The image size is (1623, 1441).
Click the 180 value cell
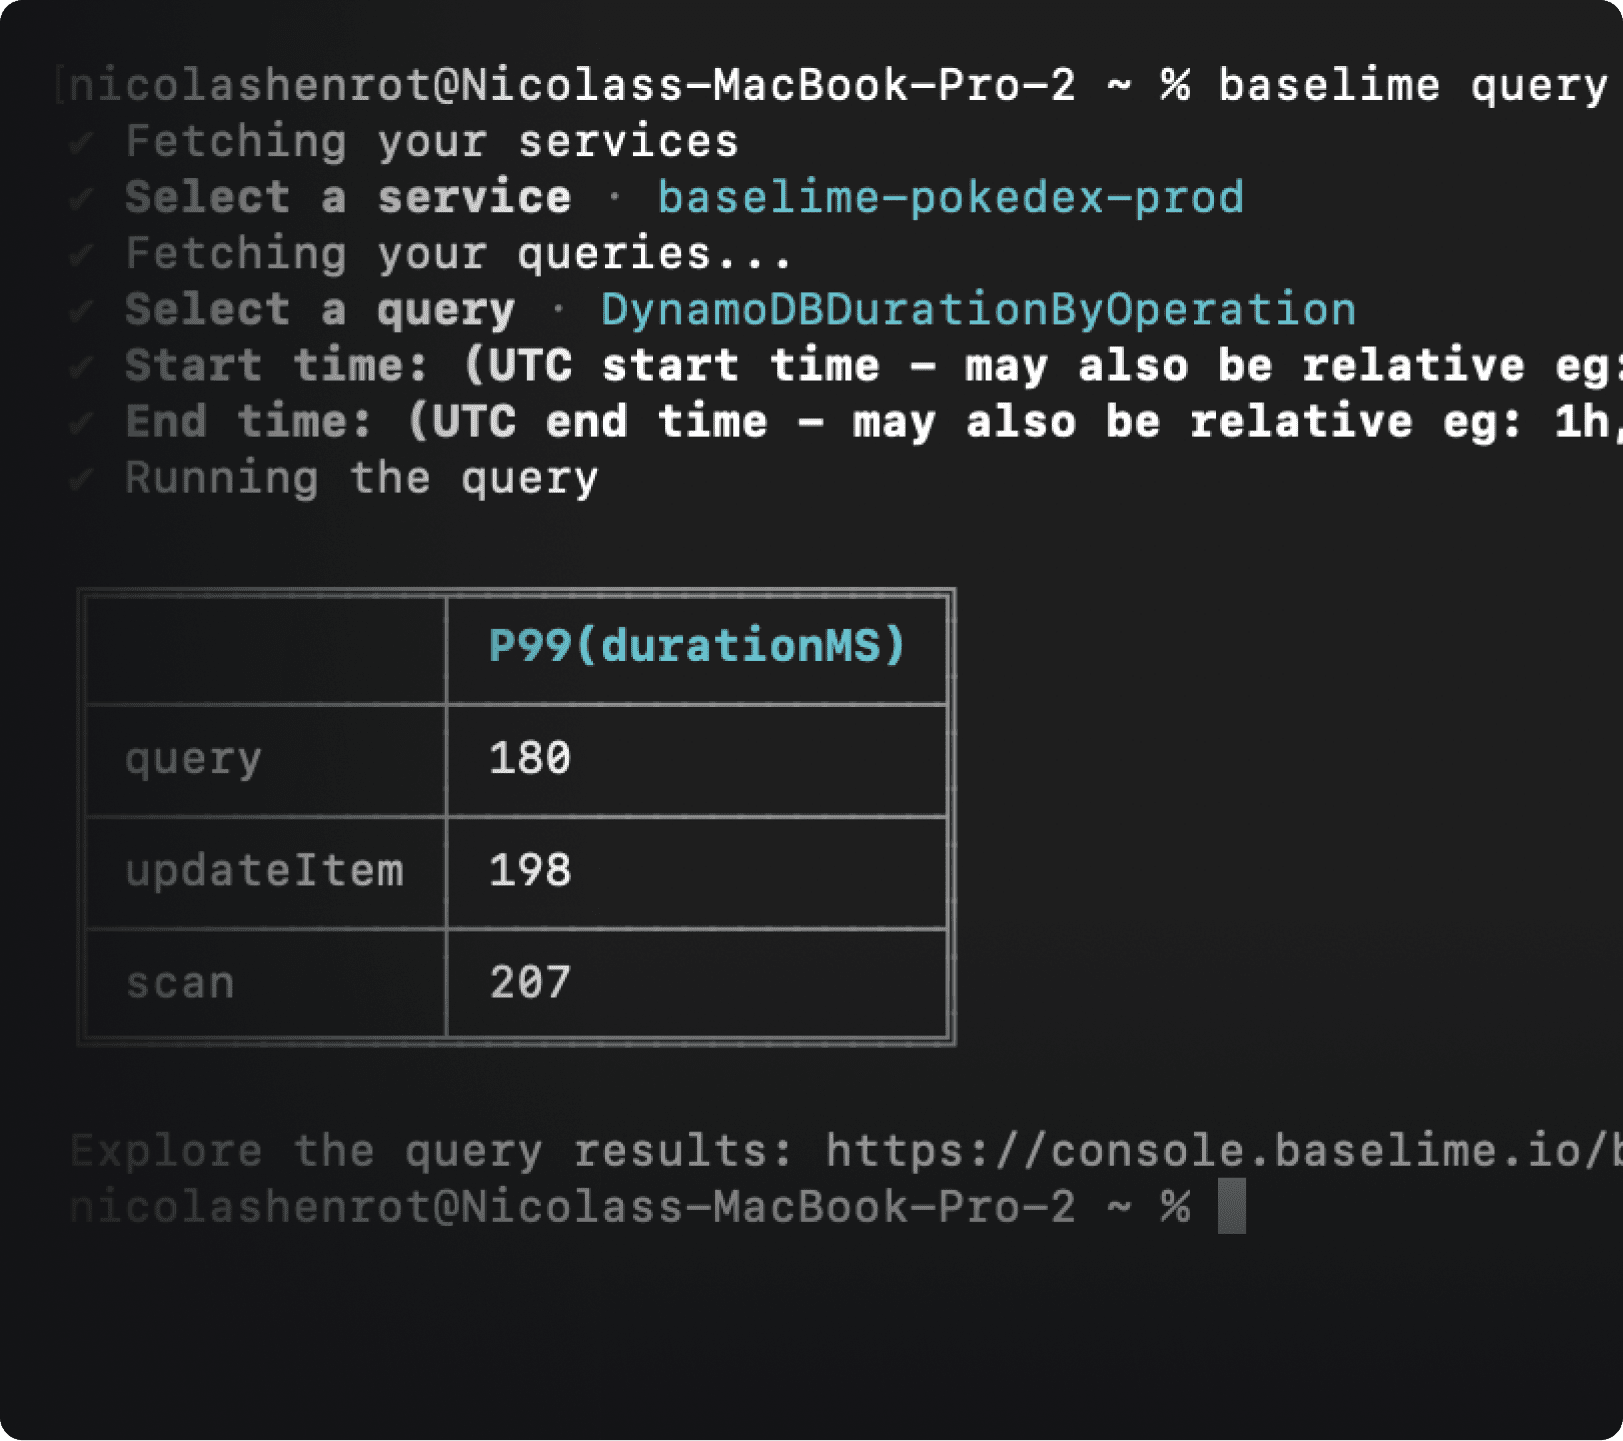(530, 758)
